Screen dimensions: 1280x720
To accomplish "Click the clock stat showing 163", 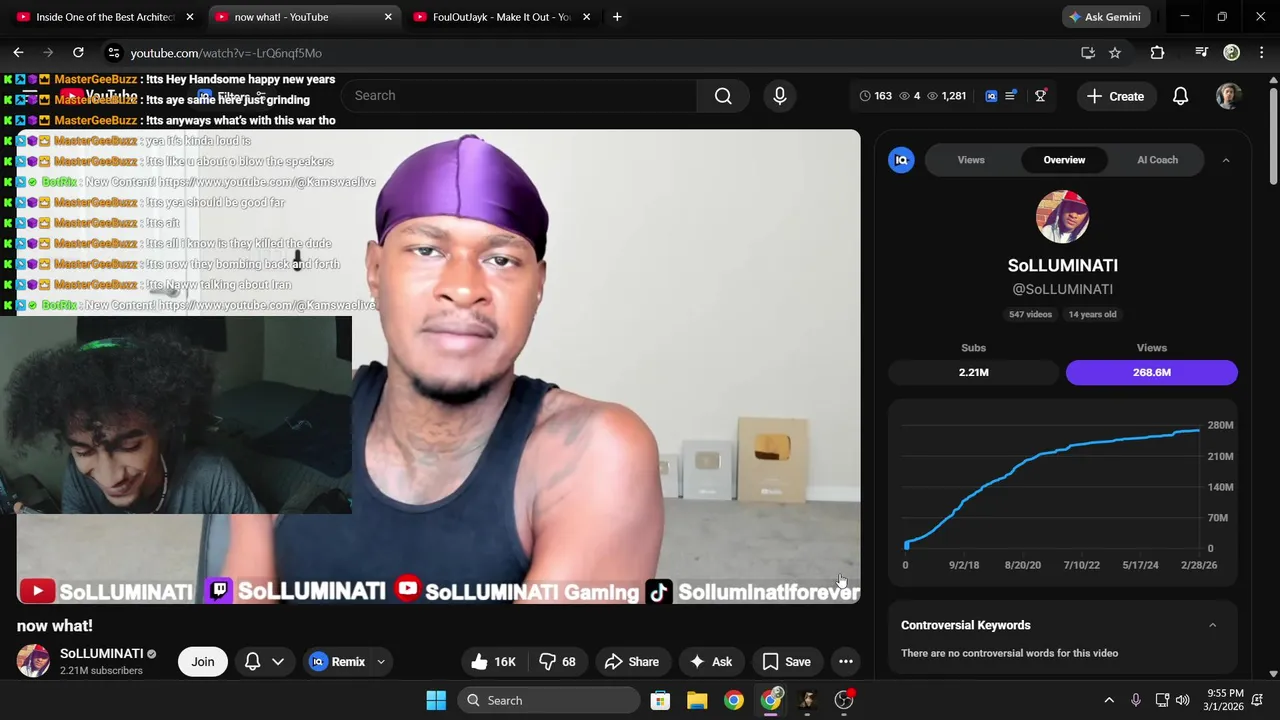I will point(875,96).
